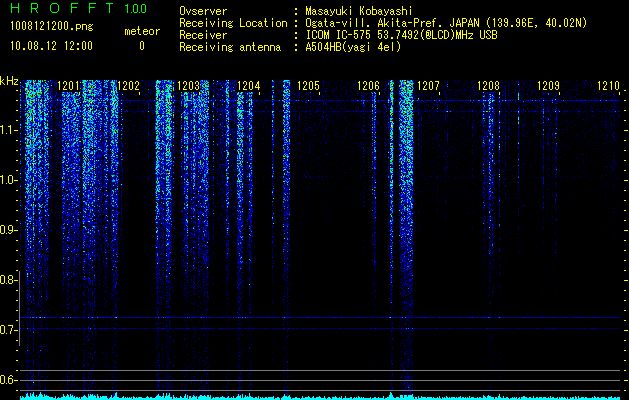
Task: Click the date 10.08.12 12:00
Action: 51,46
